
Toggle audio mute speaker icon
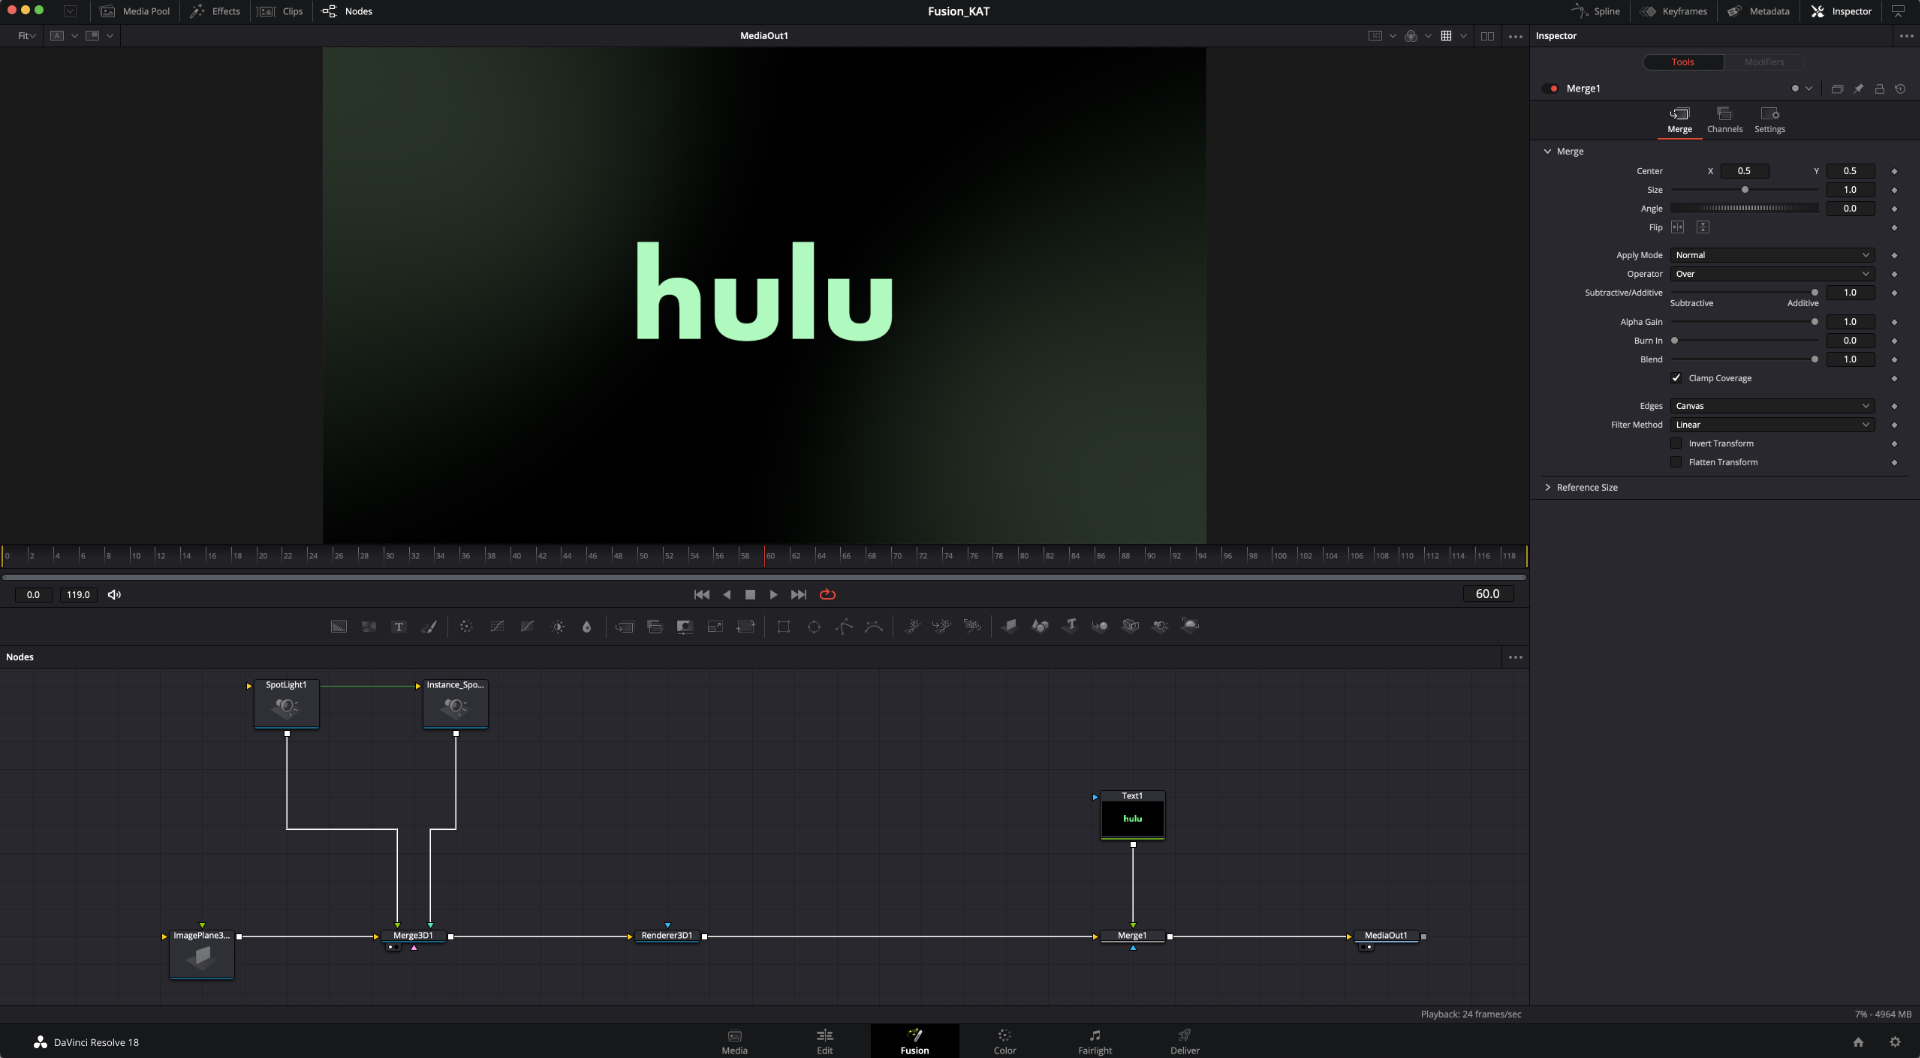point(114,594)
